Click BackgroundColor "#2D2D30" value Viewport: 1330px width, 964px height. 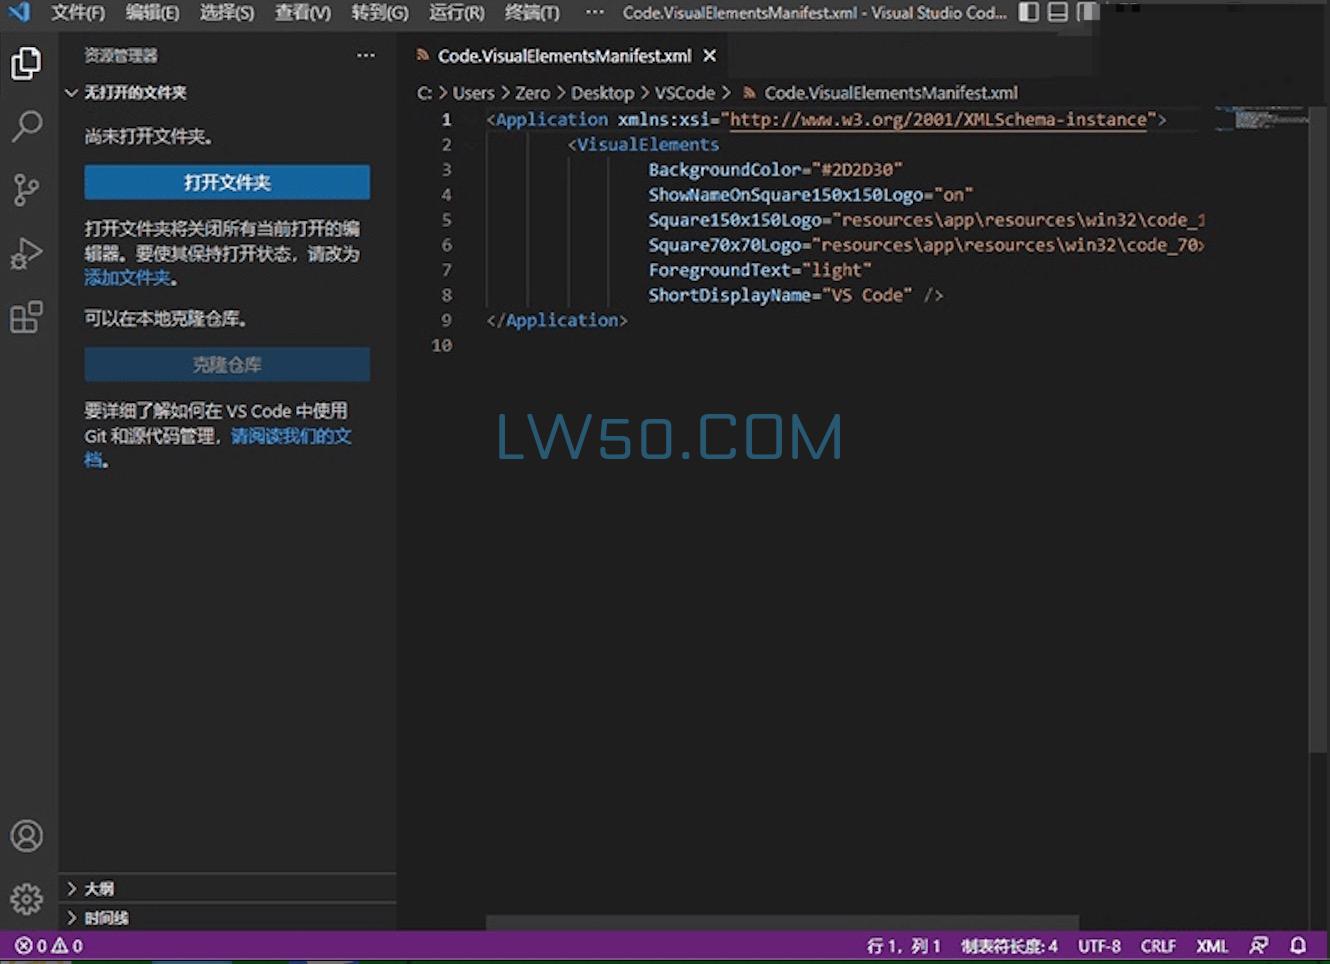click(x=858, y=170)
